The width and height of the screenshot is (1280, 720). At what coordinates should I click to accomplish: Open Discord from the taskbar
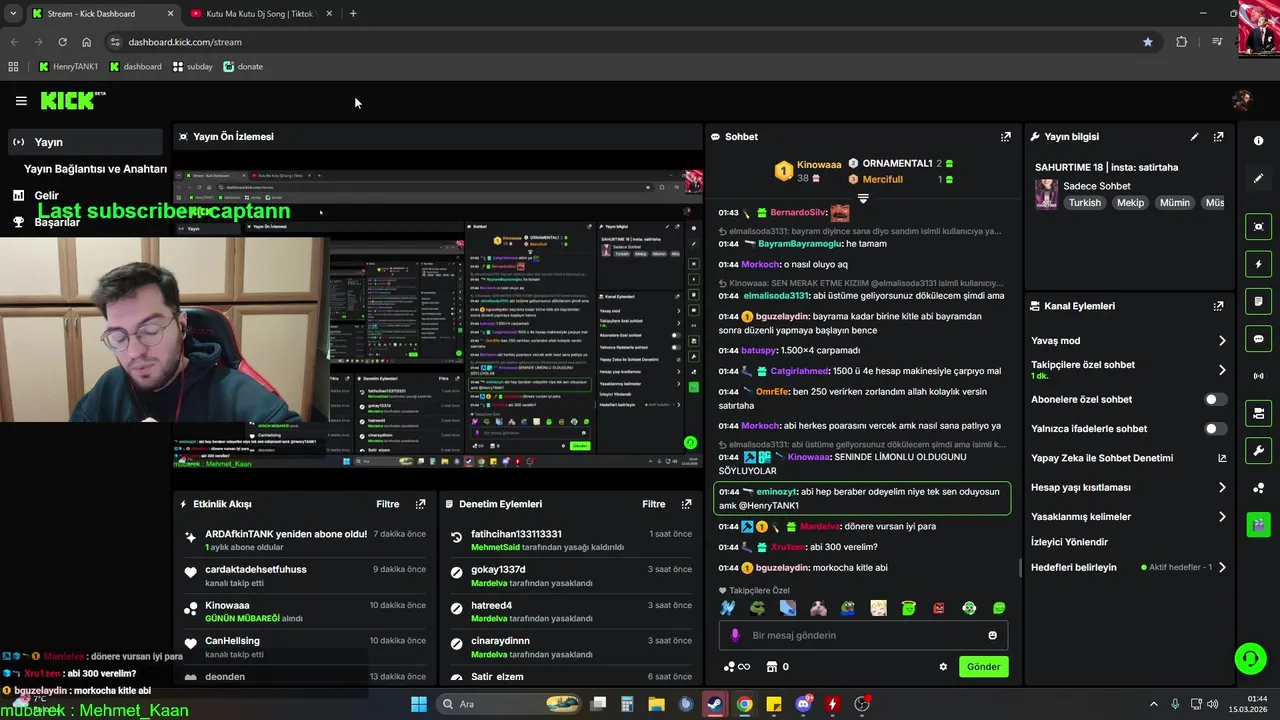coord(803,704)
